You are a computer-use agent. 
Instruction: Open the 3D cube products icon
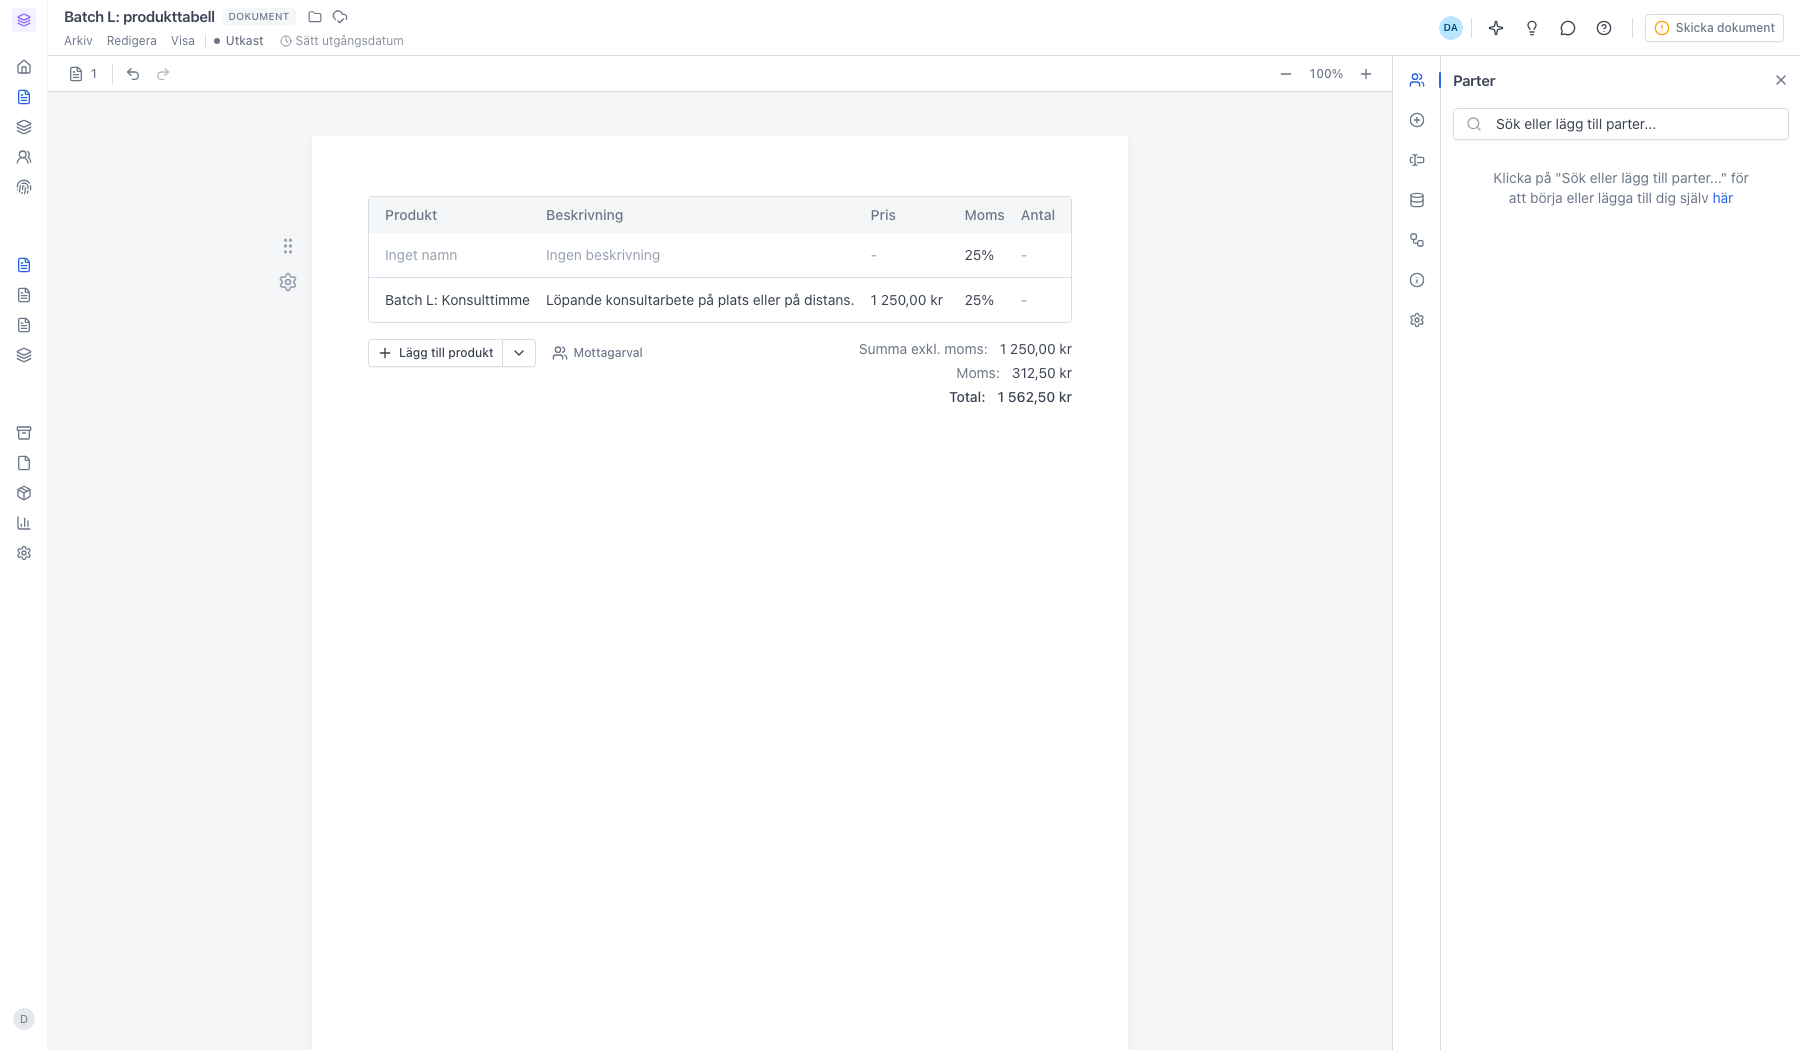[x=24, y=493]
